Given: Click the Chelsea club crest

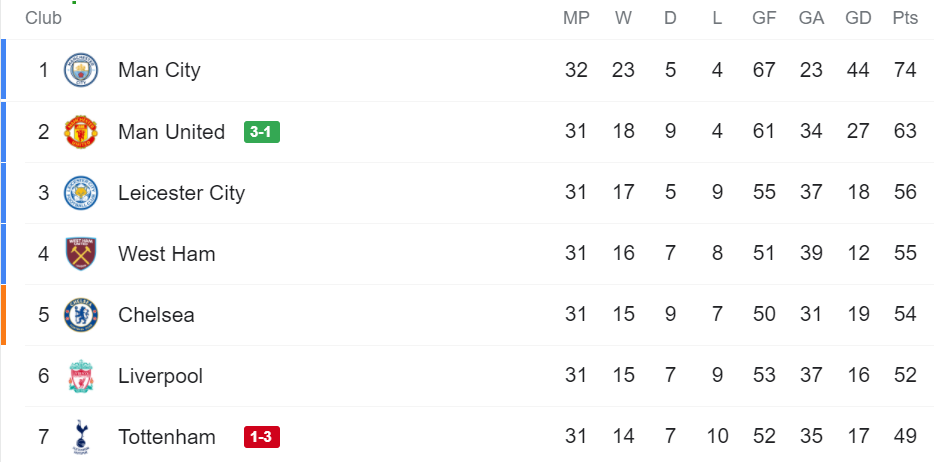Looking at the screenshot, I should [81, 315].
